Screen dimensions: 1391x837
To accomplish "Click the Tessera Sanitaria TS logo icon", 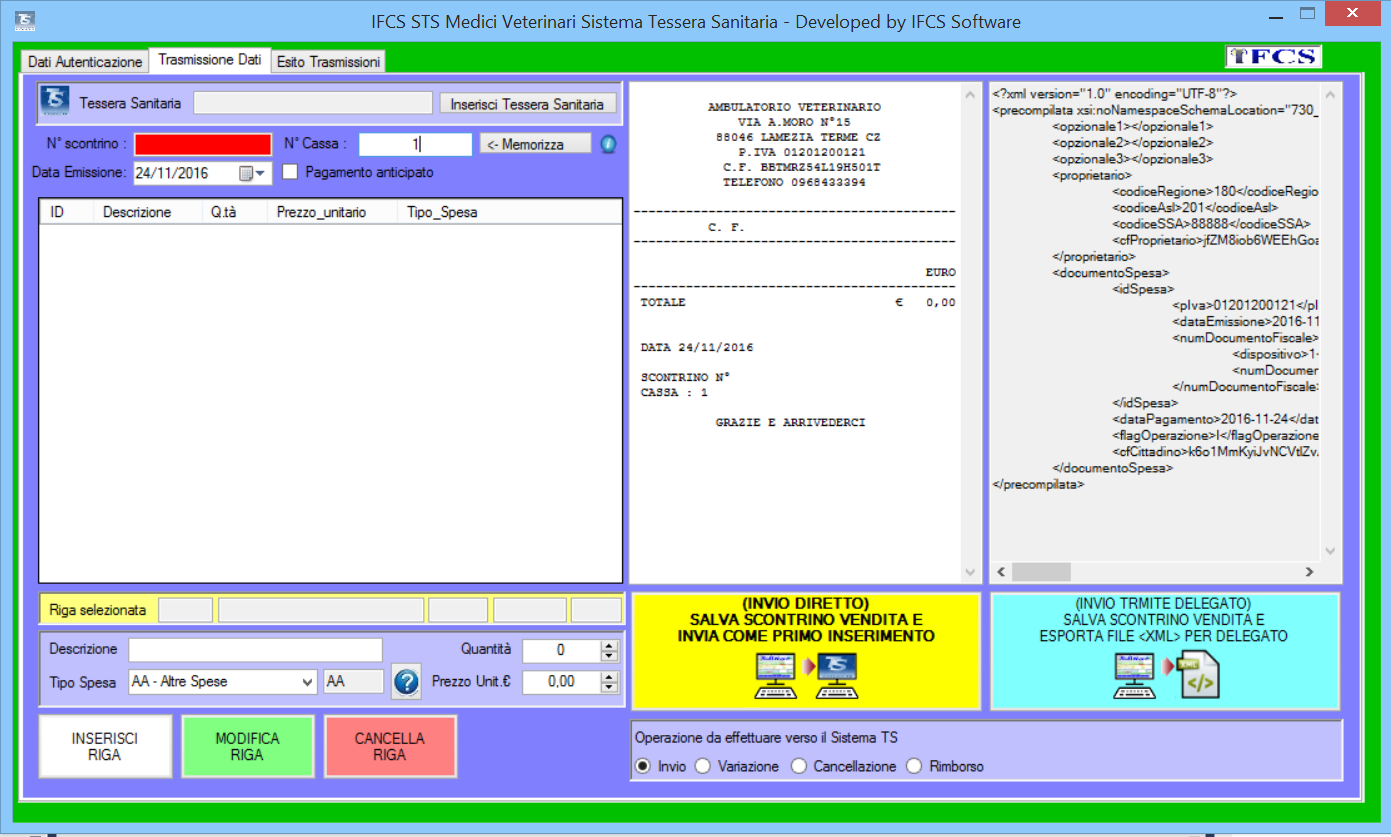I will (56, 101).
